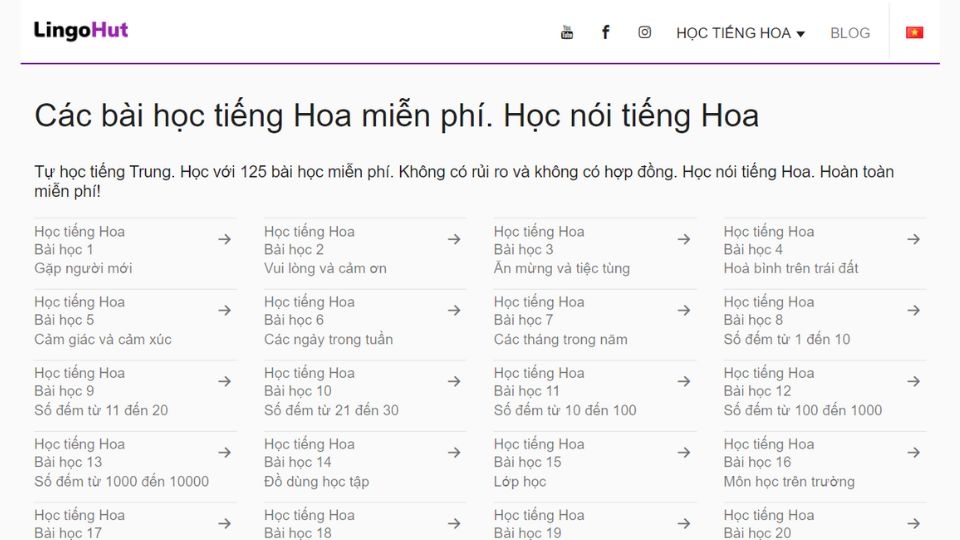Select the Bài học 19 text
960x540 pixels.
(527, 533)
